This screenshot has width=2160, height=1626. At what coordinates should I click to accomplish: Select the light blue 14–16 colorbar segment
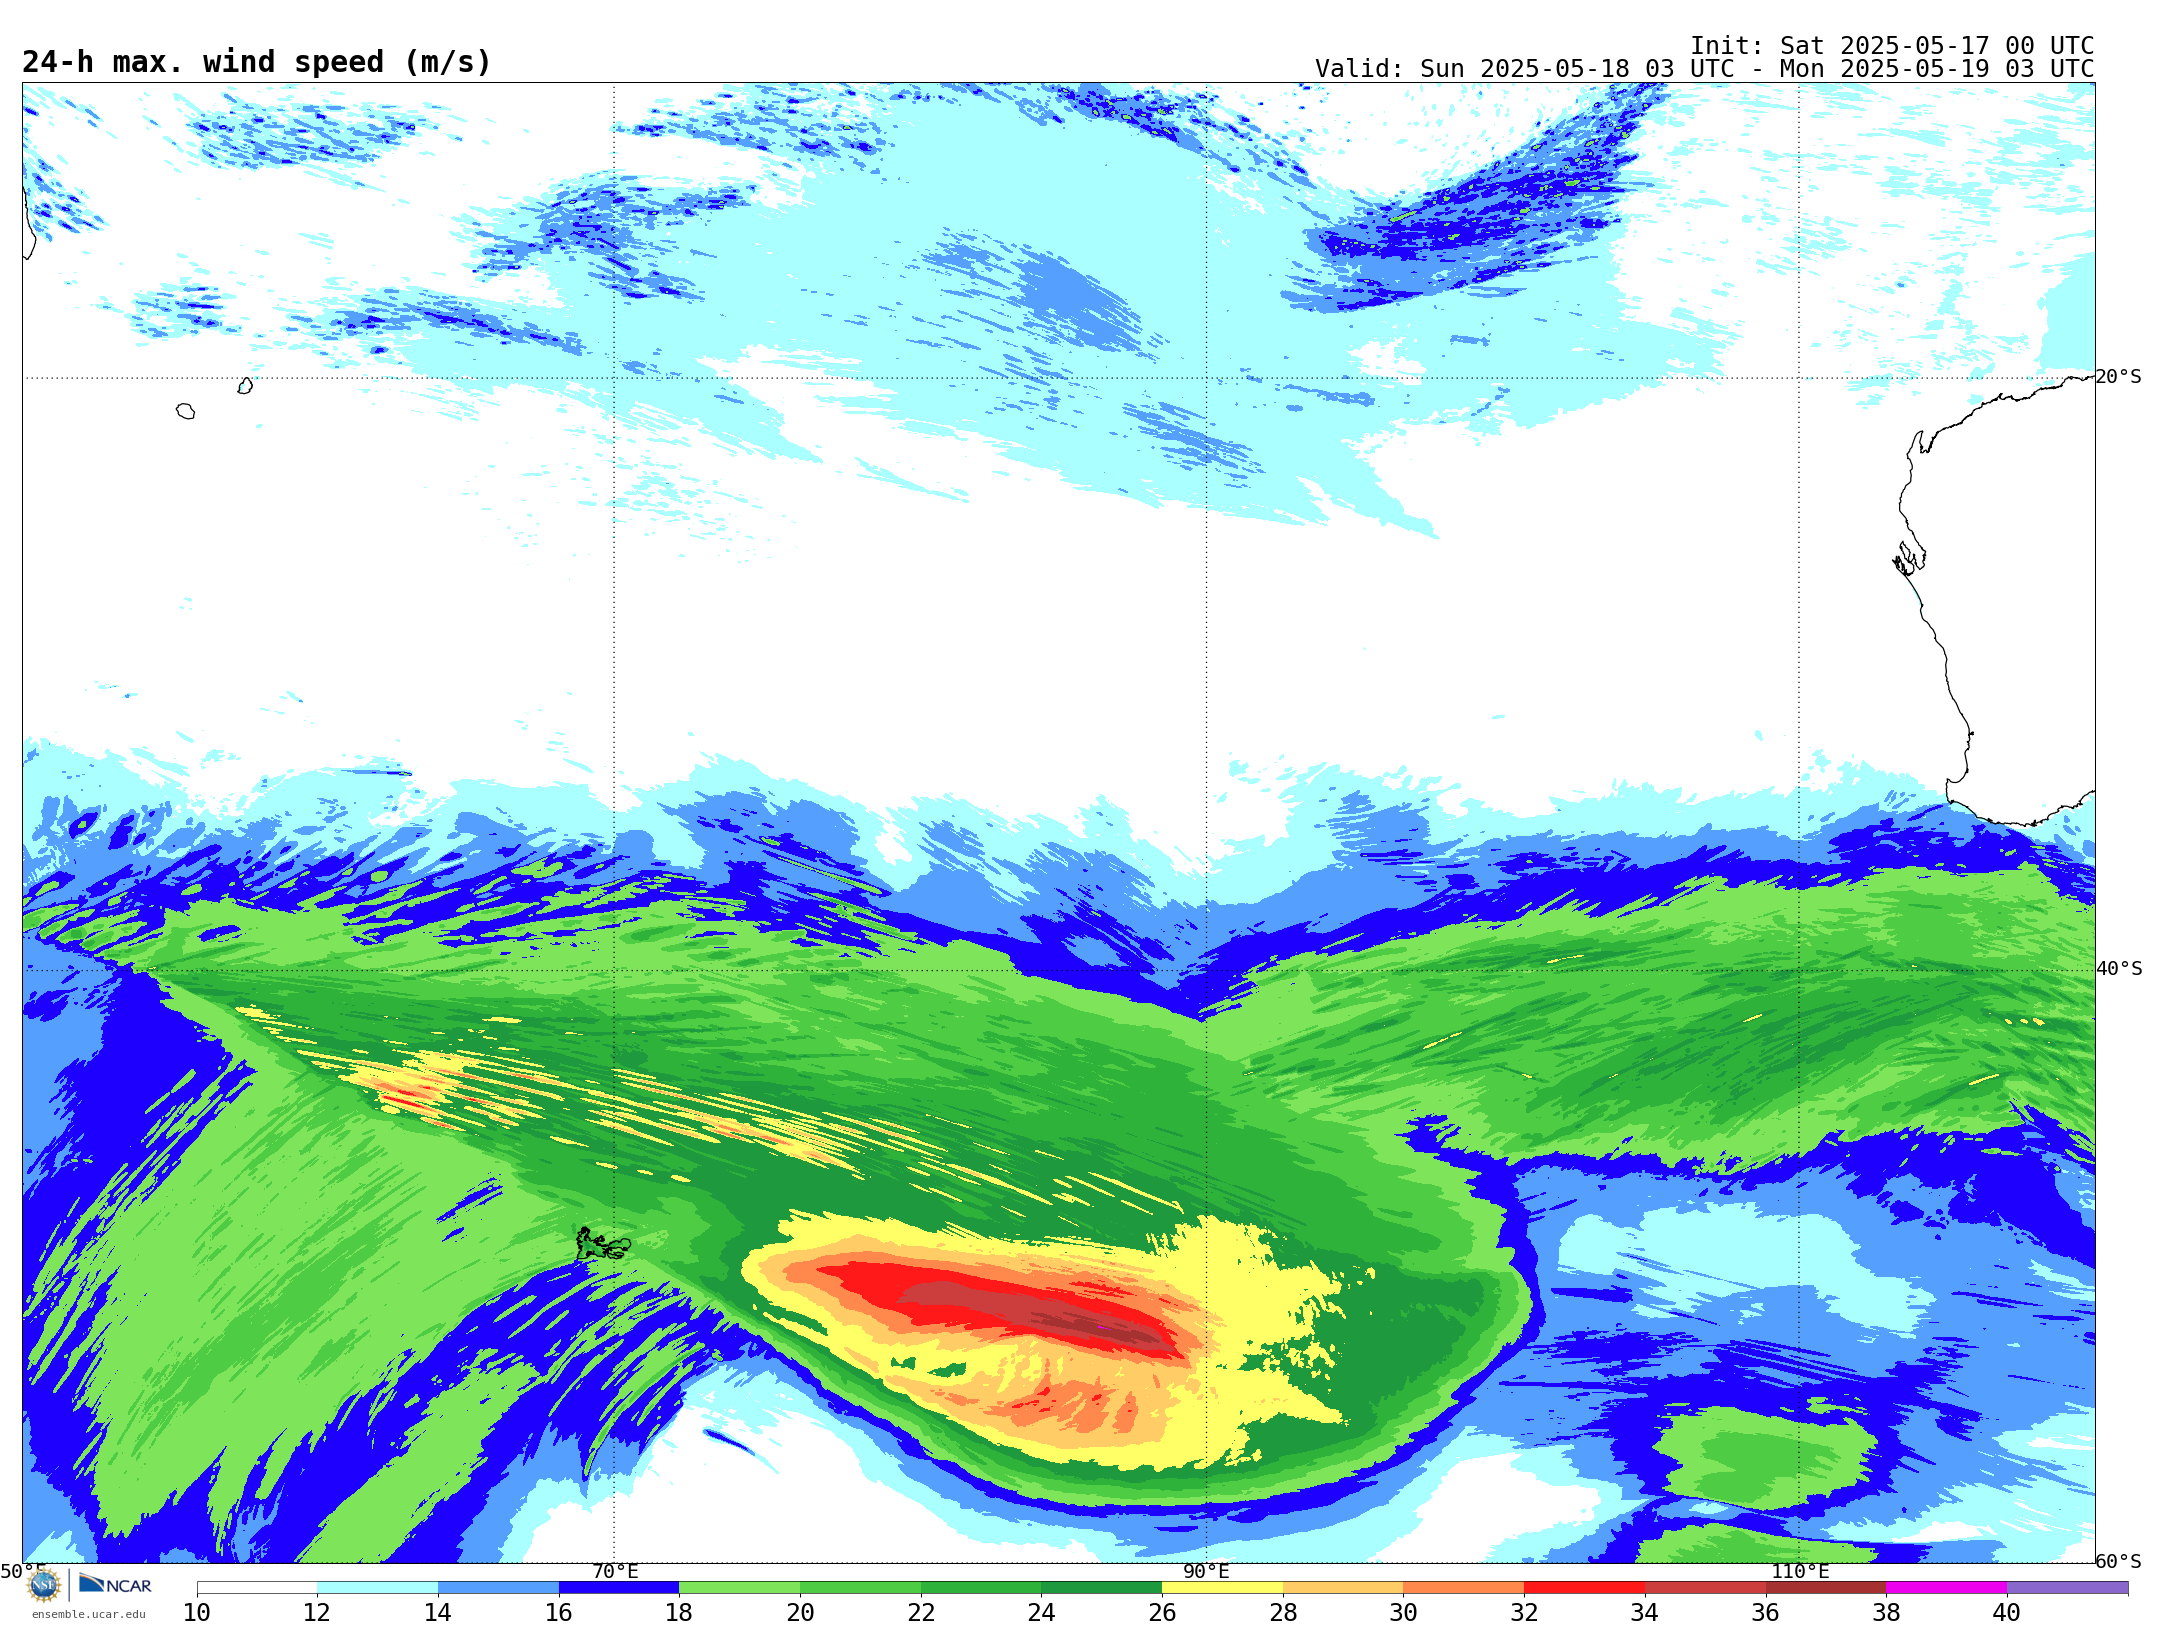pos(498,1588)
